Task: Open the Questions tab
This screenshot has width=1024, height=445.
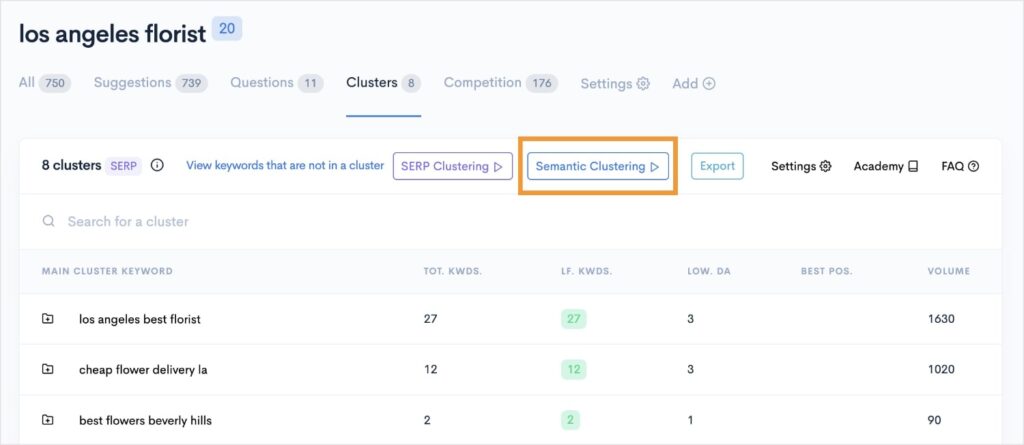Action: [x=277, y=83]
